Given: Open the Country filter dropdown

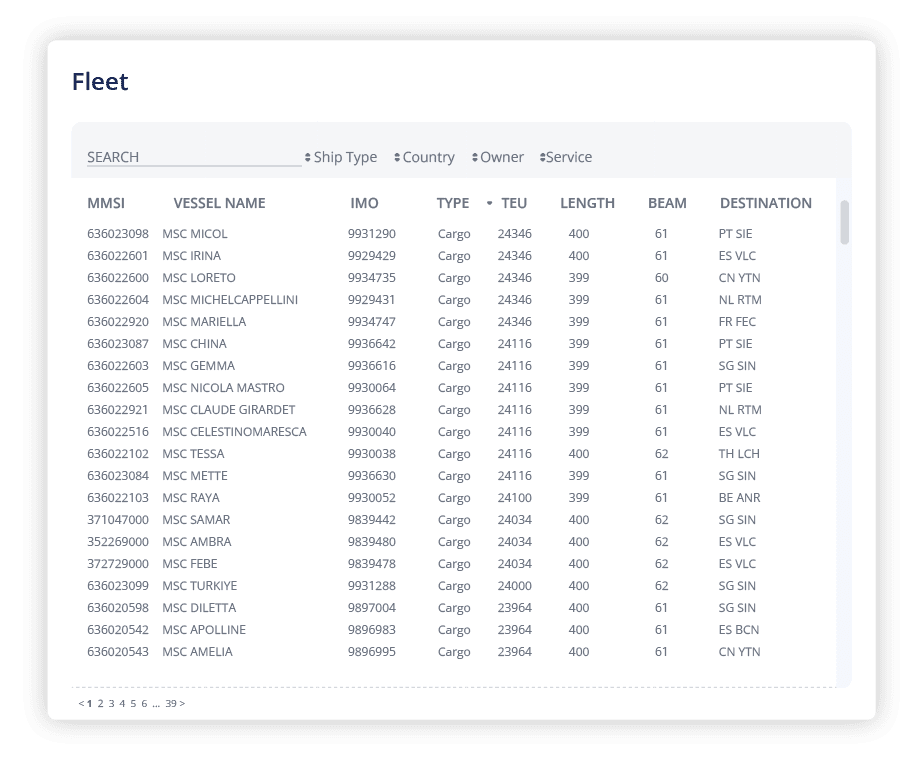Looking at the screenshot, I should tap(424, 157).
